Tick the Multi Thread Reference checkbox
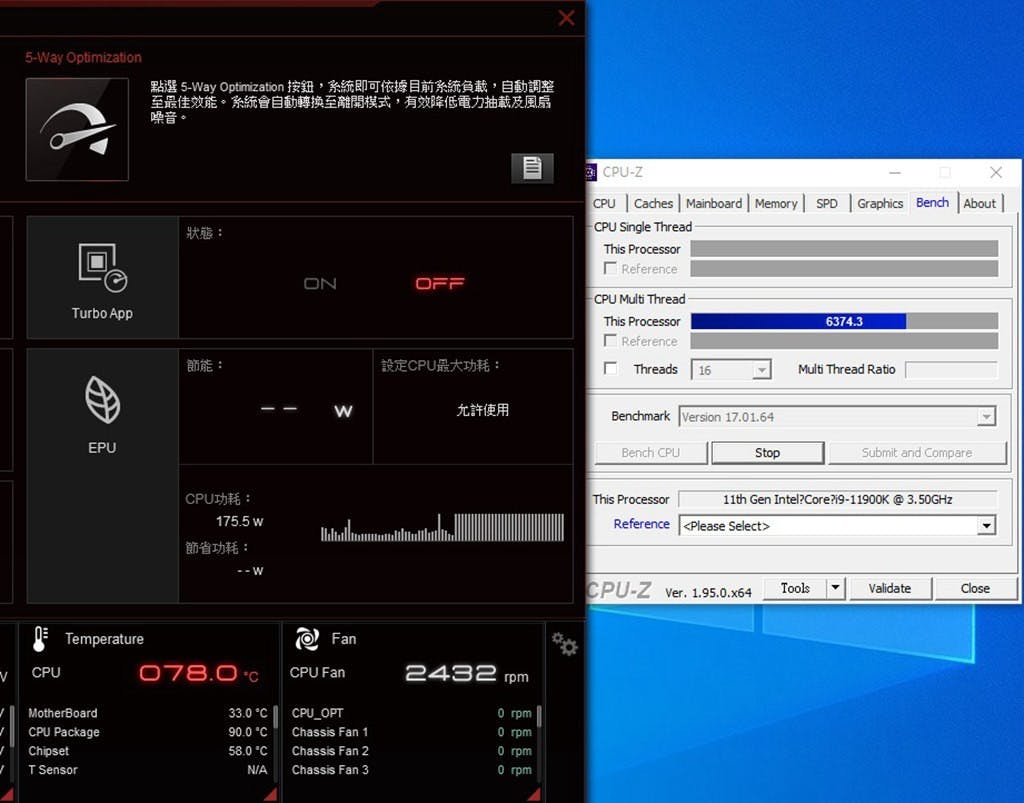1024x803 pixels. coord(611,341)
